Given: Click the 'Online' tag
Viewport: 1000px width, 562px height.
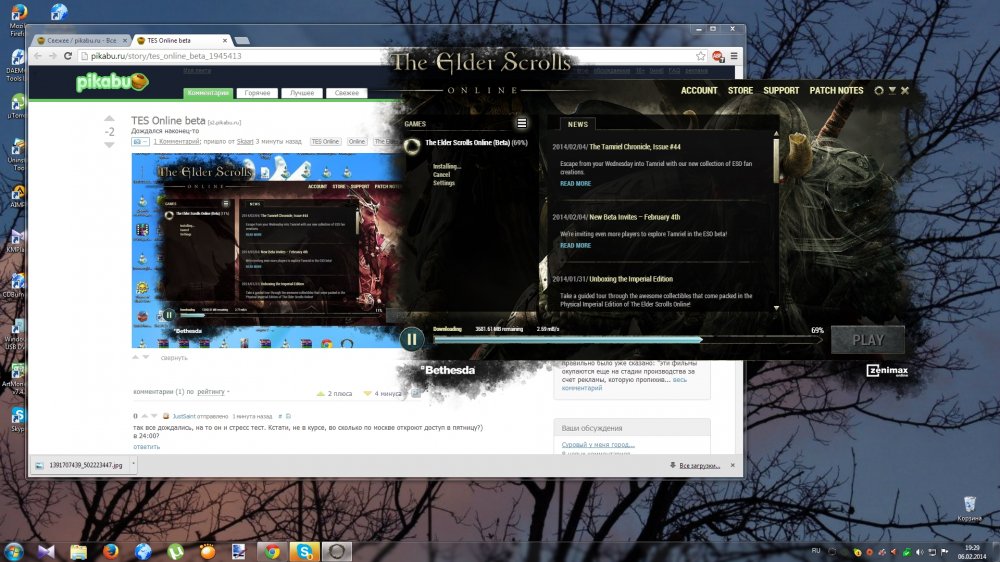Looking at the screenshot, I should [357, 142].
